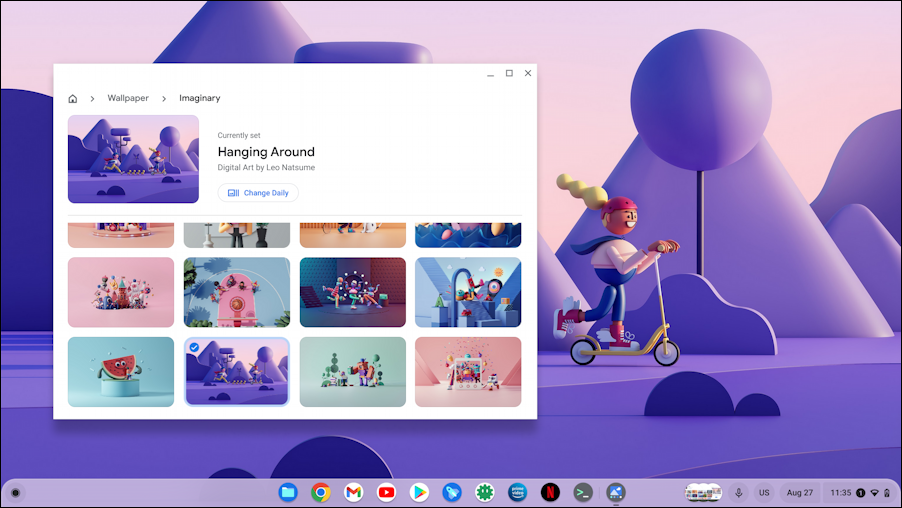Image resolution: width=902 pixels, height=508 pixels.
Task: Open the Wallpaper breadcrumb link
Action: tap(128, 98)
